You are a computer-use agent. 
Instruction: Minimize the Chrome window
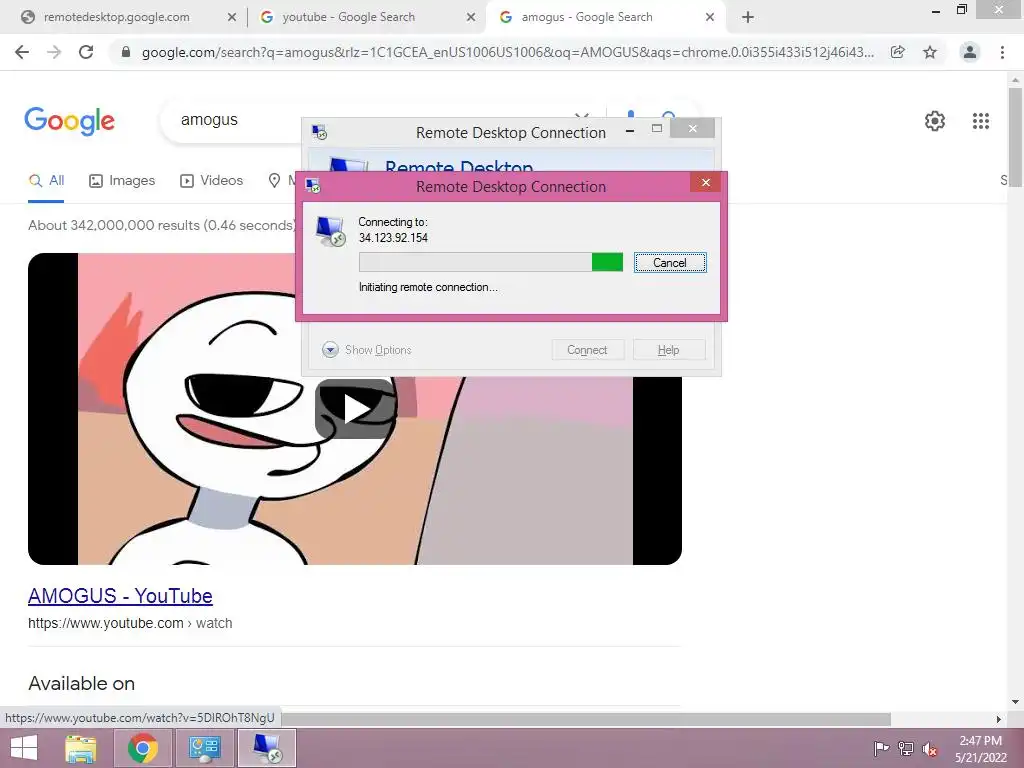936,10
